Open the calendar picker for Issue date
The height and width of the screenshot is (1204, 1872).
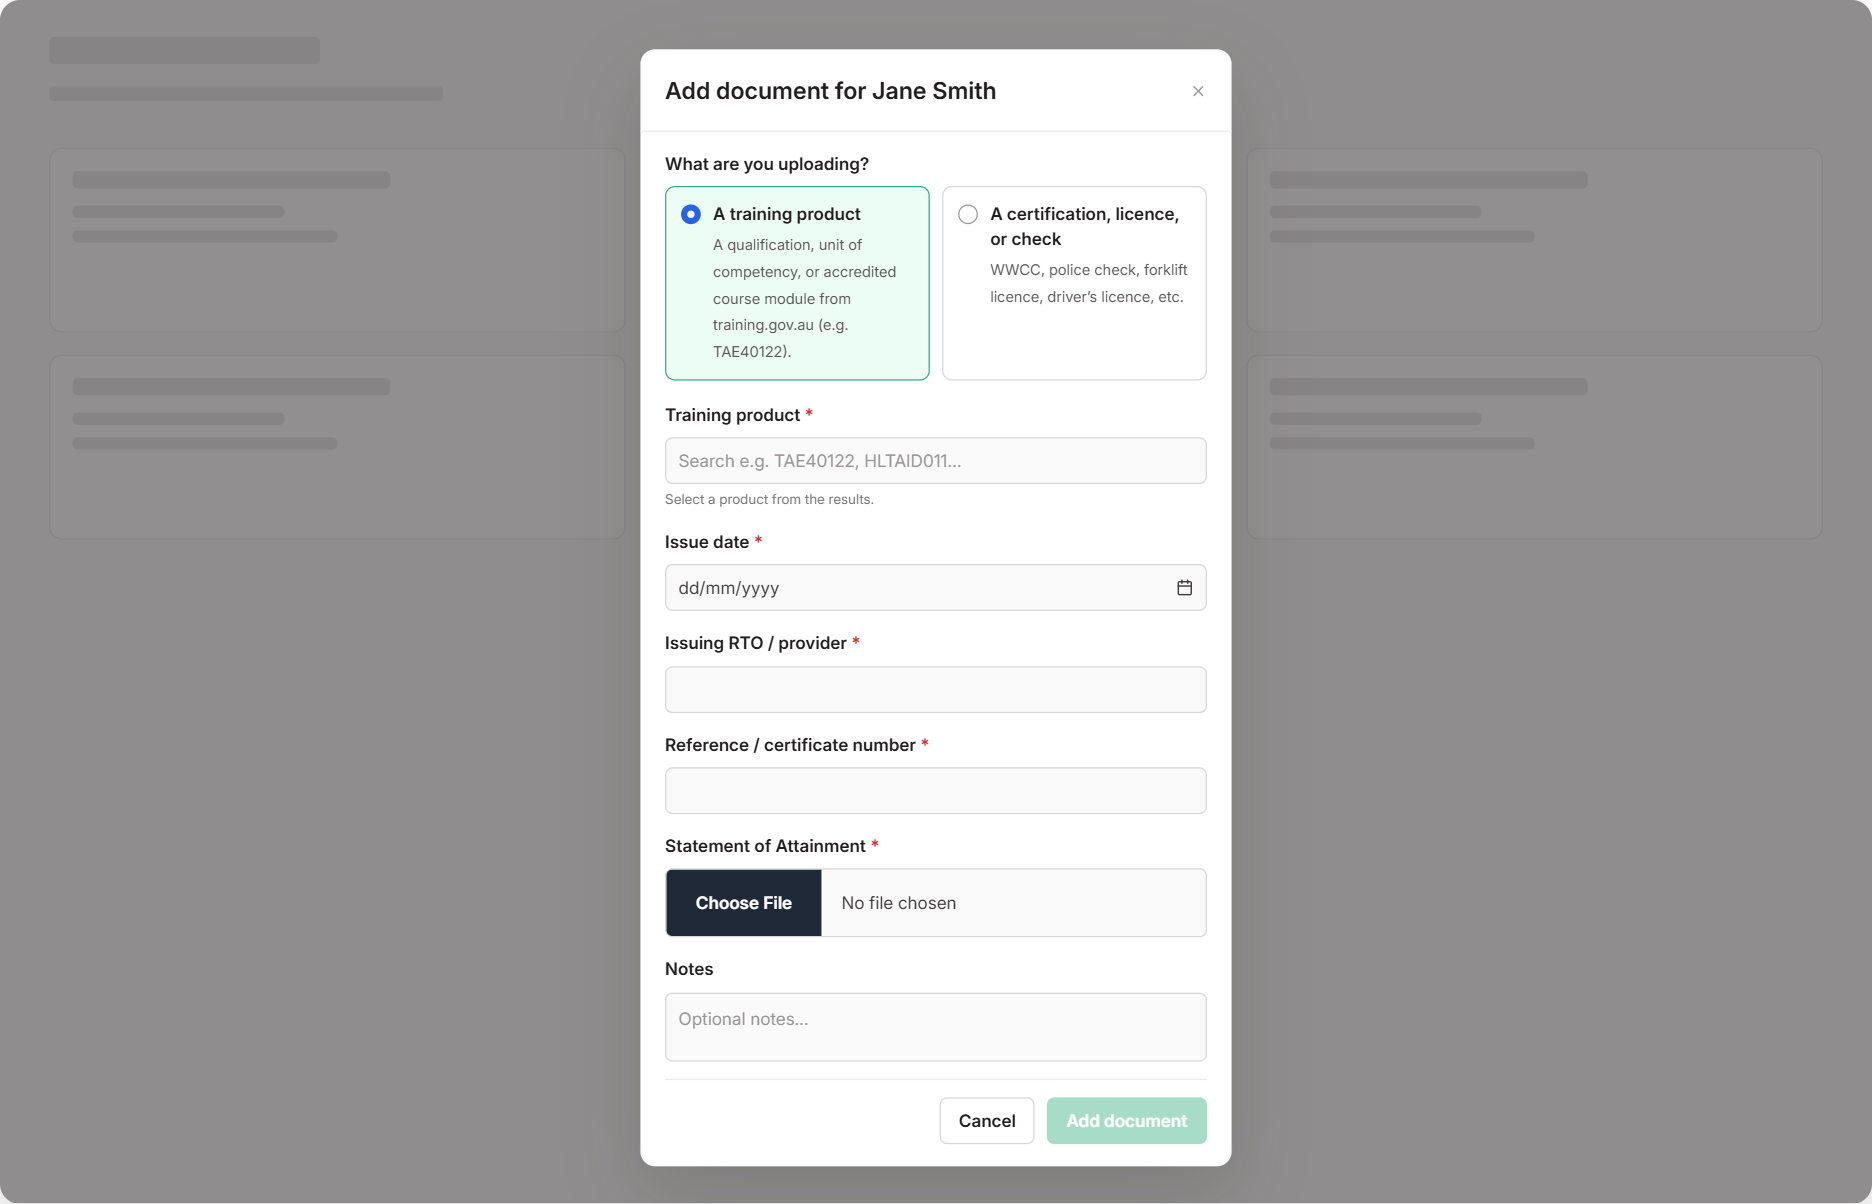(x=1184, y=588)
